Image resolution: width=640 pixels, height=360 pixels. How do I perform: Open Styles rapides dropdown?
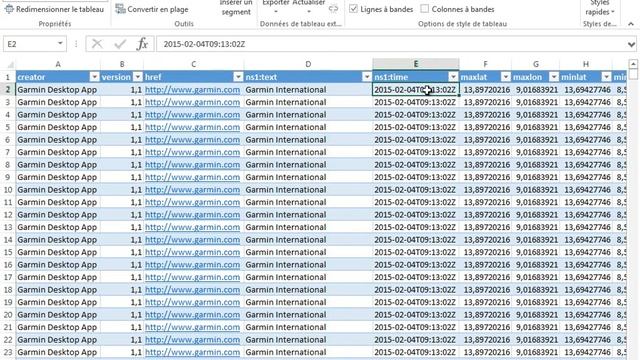600,8
